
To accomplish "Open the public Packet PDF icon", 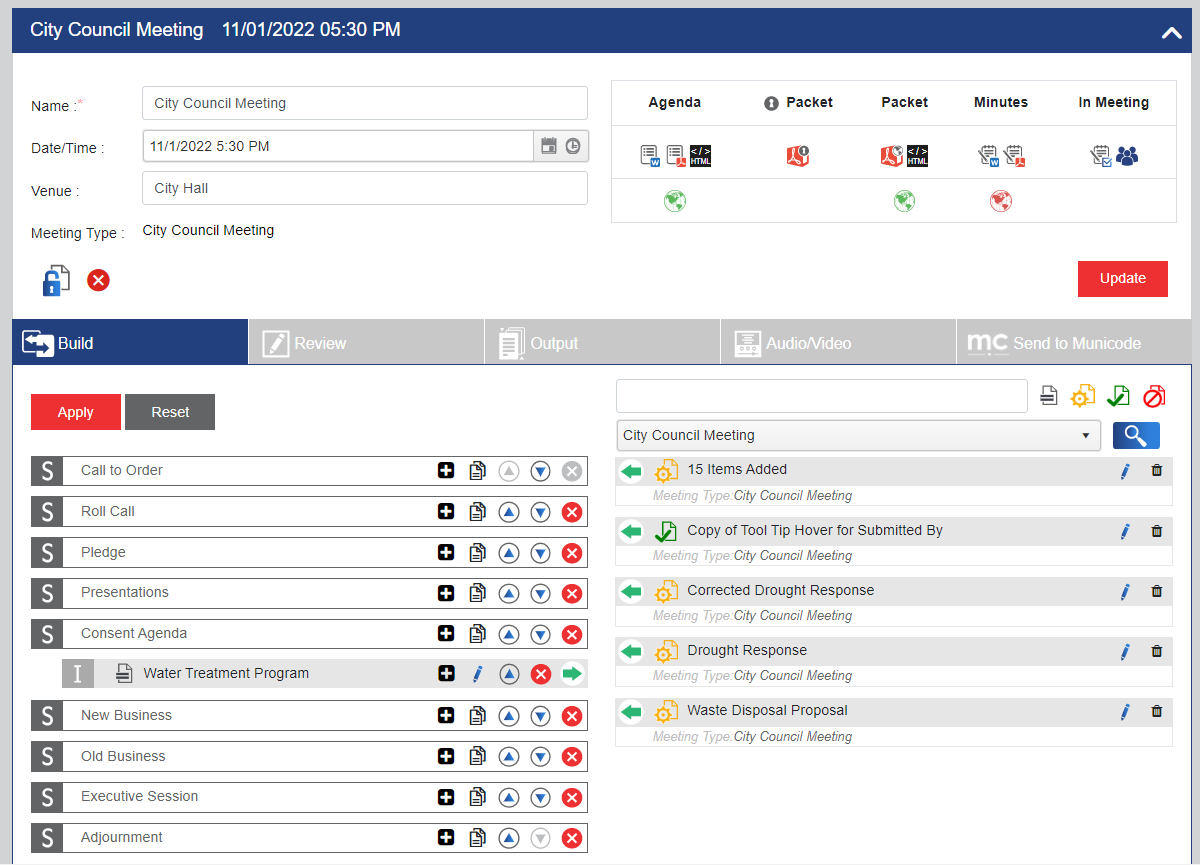I will point(892,156).
